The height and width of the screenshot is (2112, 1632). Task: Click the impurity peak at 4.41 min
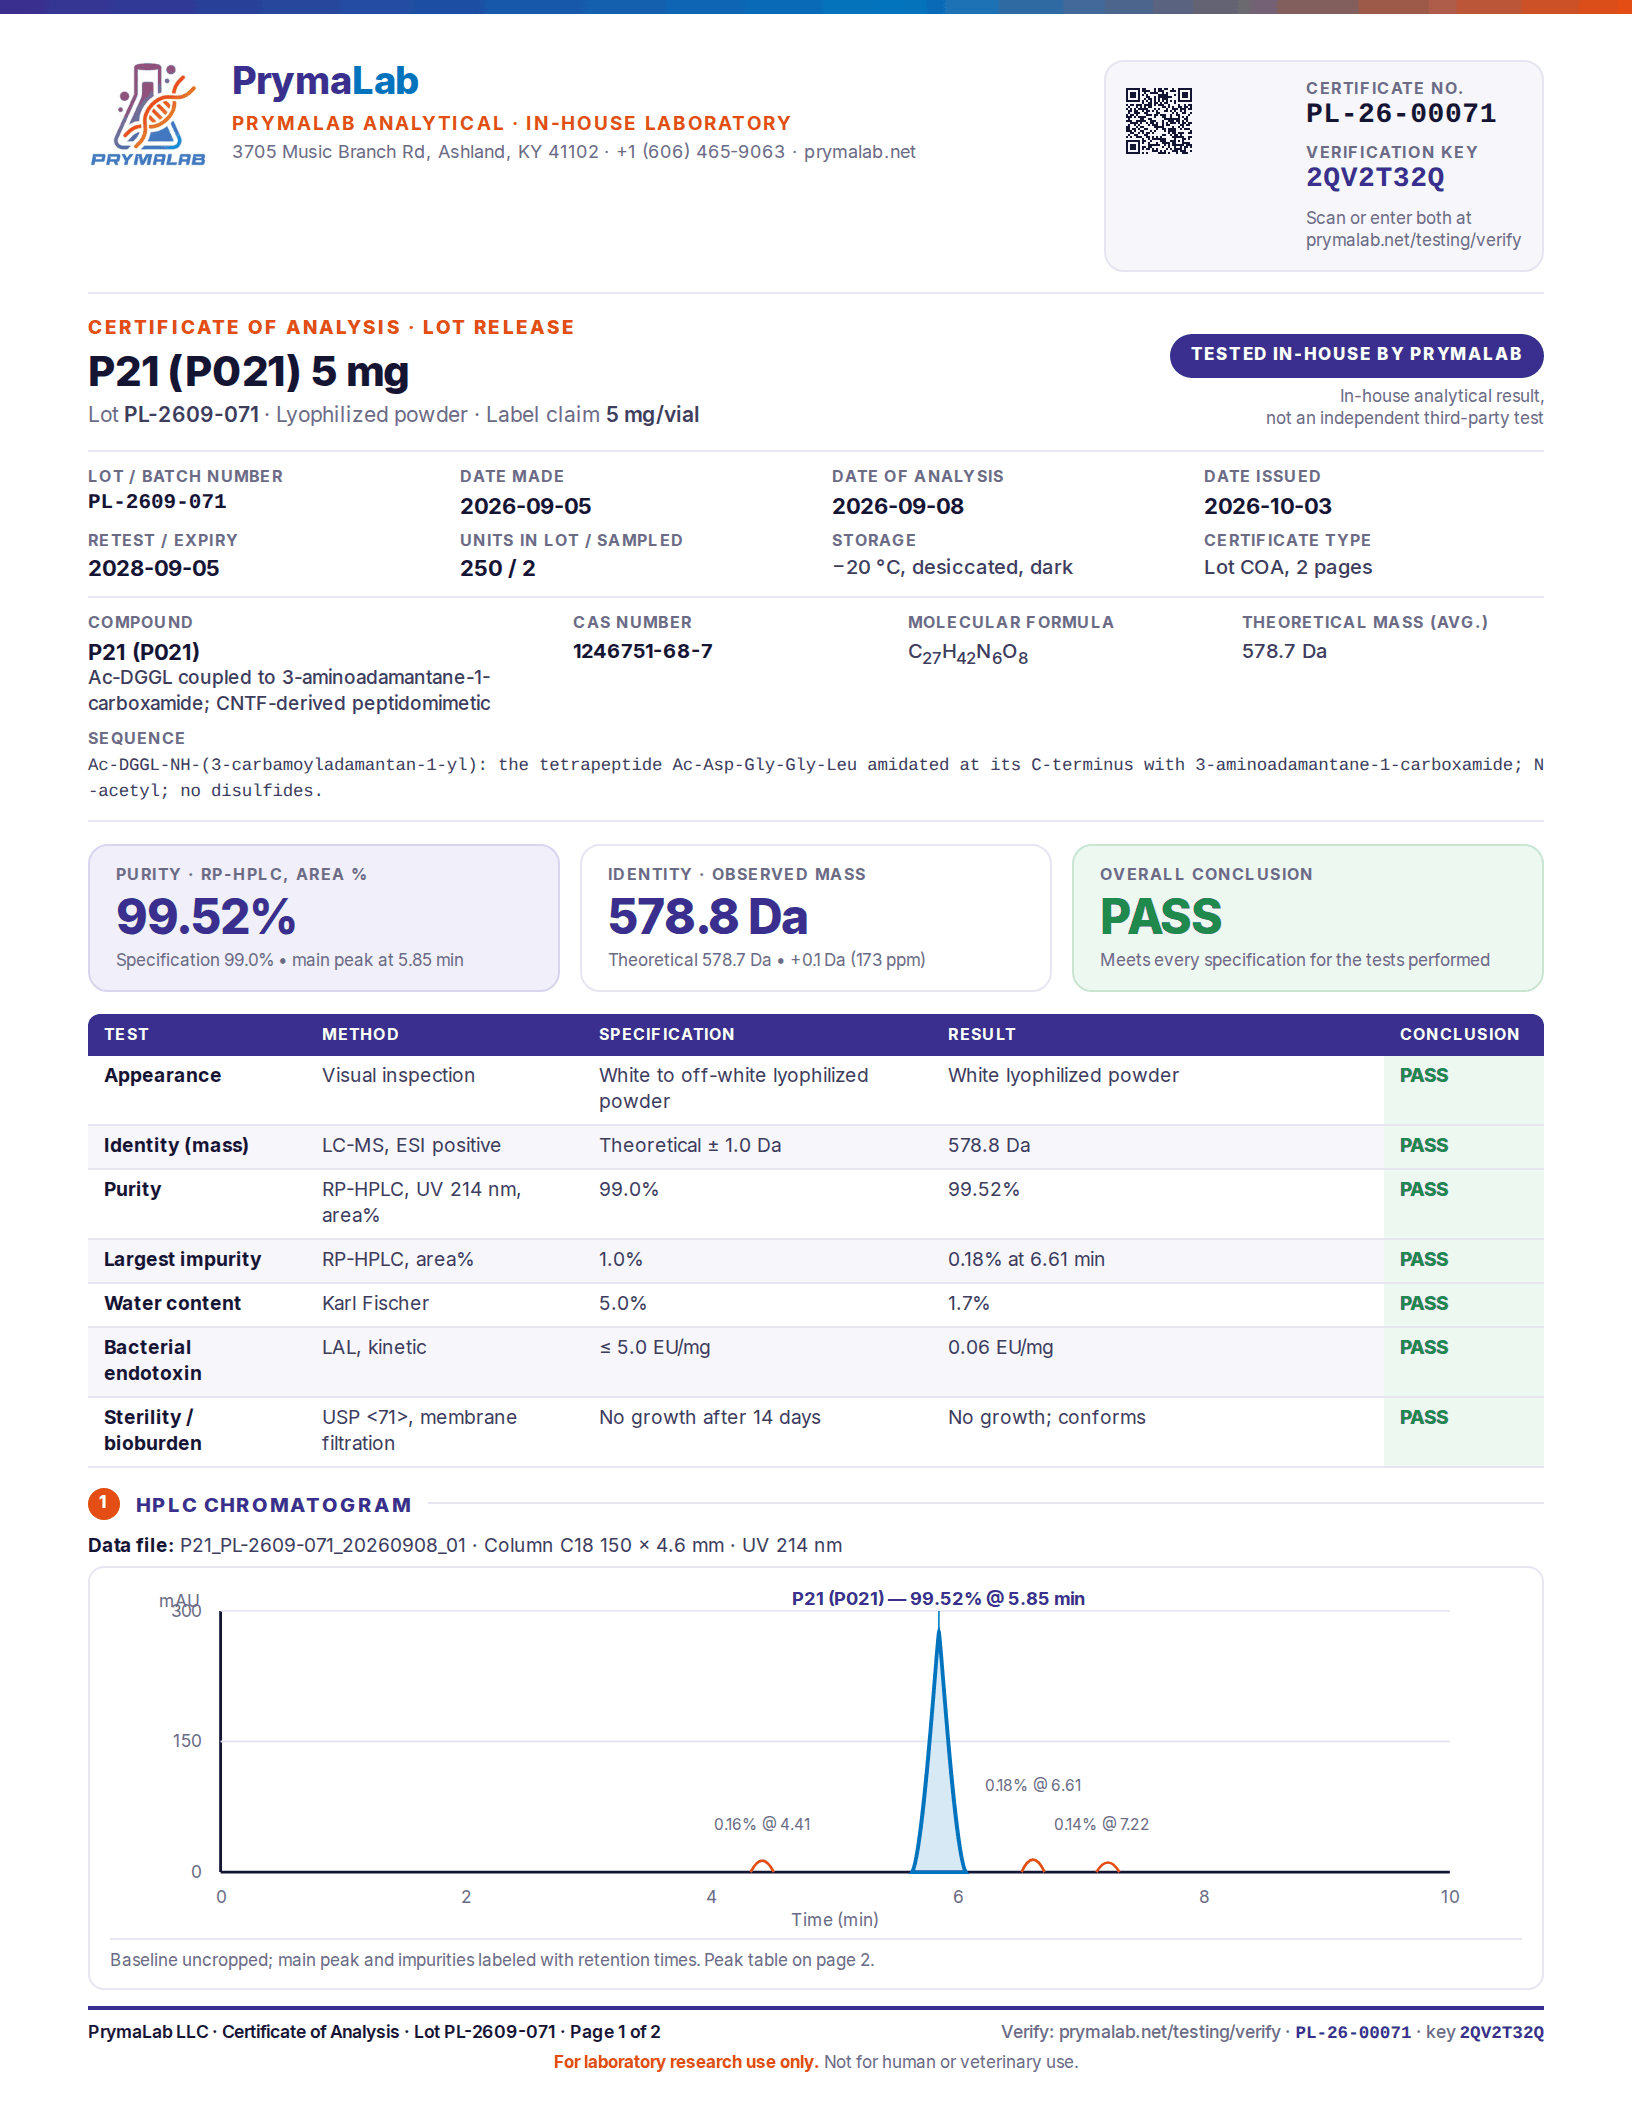pos(762,1866)
